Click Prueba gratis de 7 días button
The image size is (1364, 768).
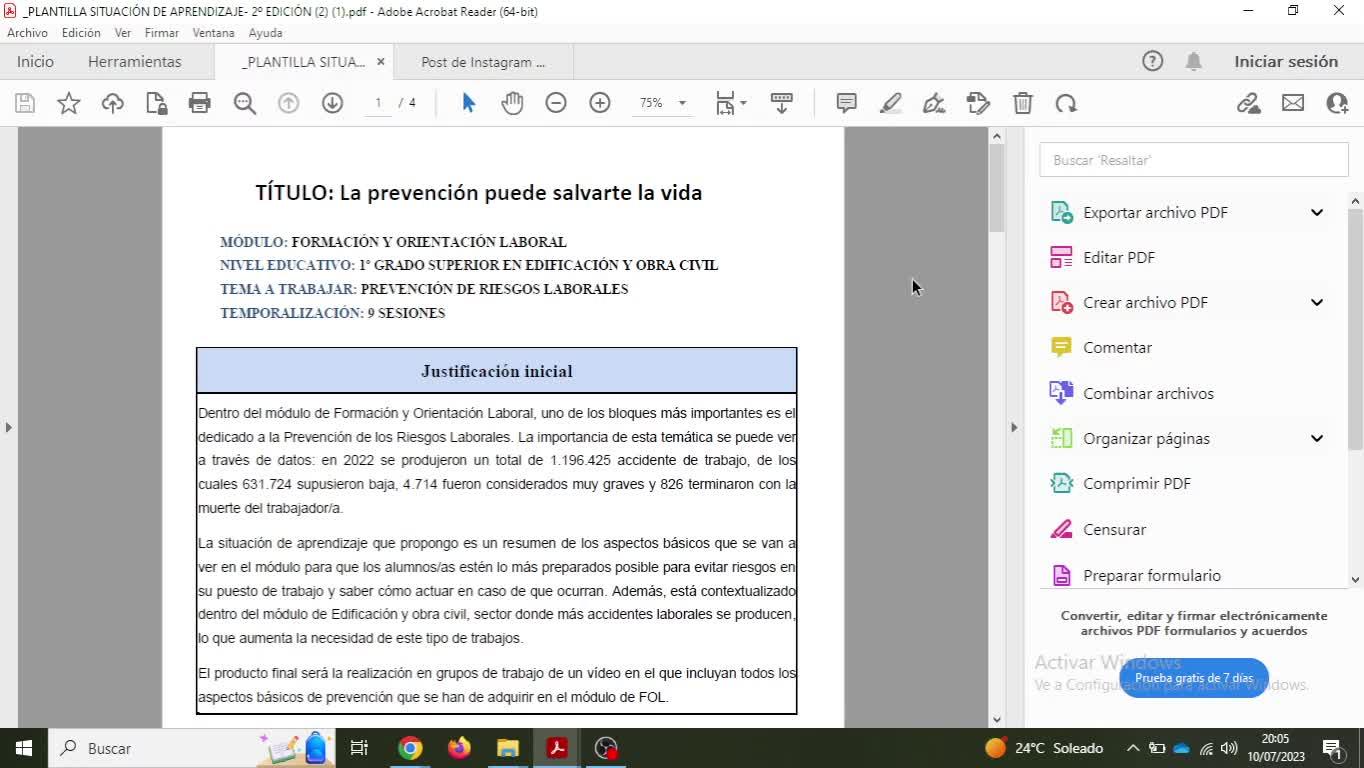(x=1193, y=678)
